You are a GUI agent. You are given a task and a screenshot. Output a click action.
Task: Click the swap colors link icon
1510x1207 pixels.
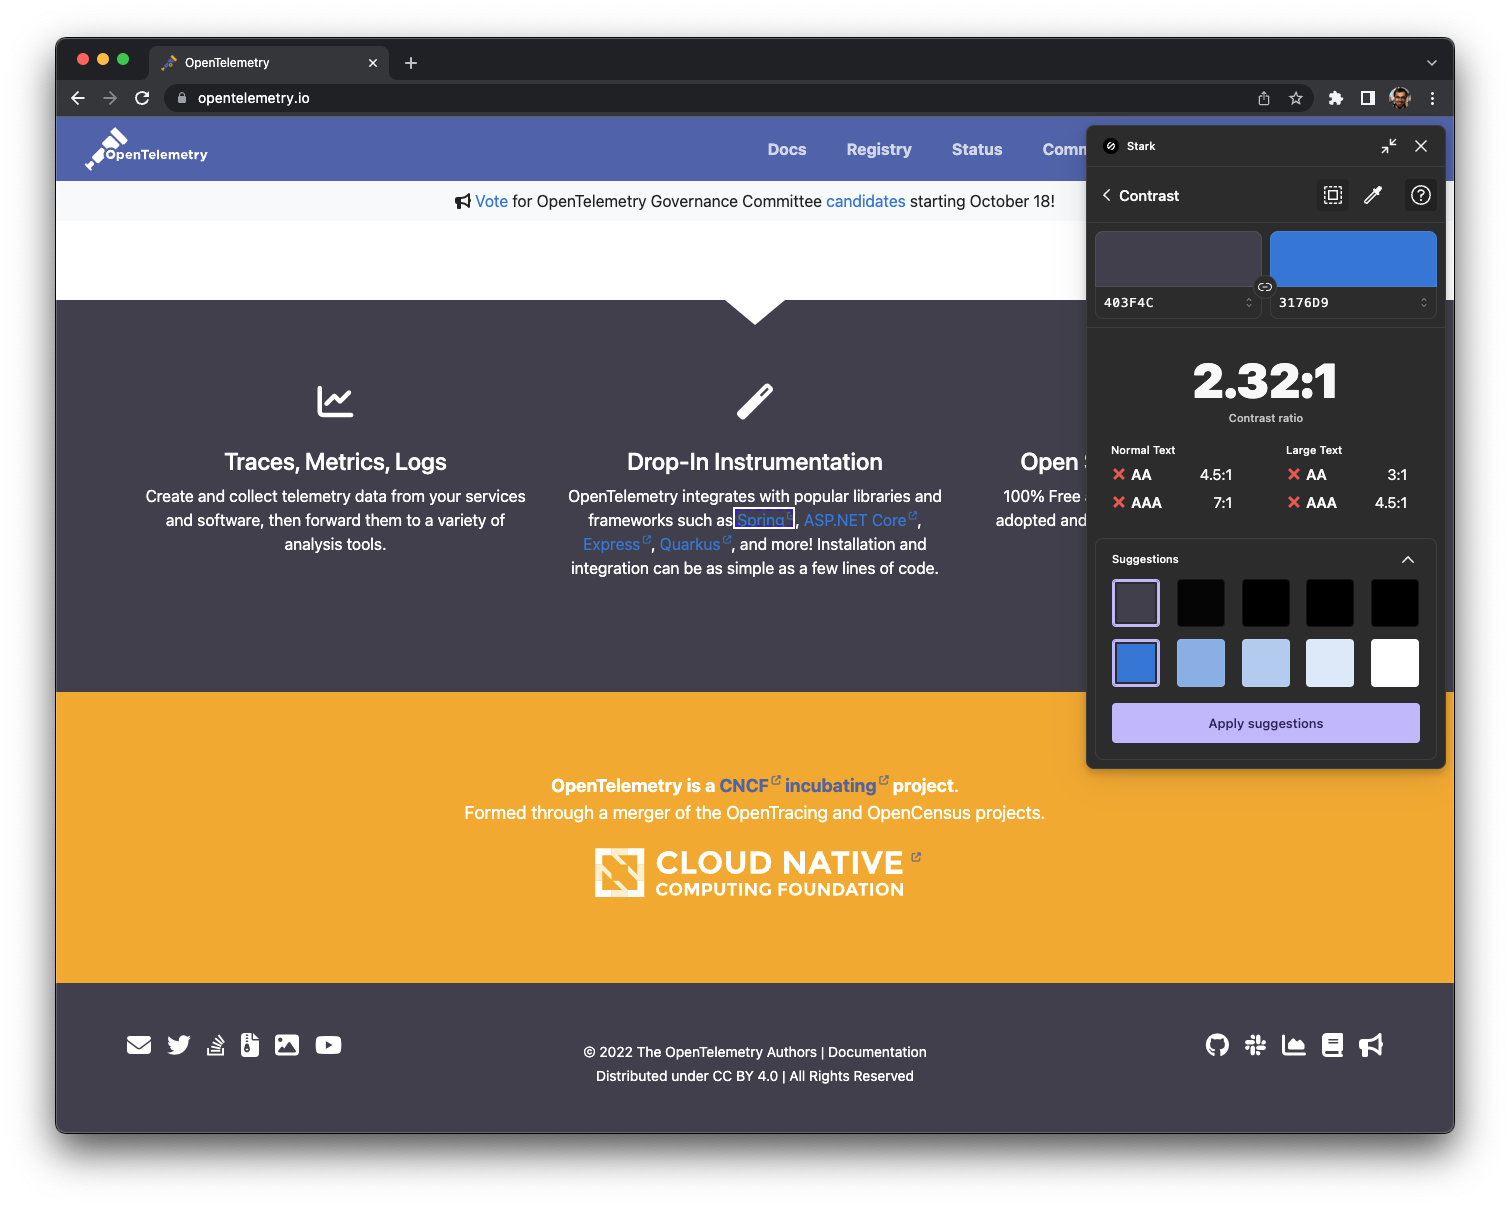(1265, 287)
